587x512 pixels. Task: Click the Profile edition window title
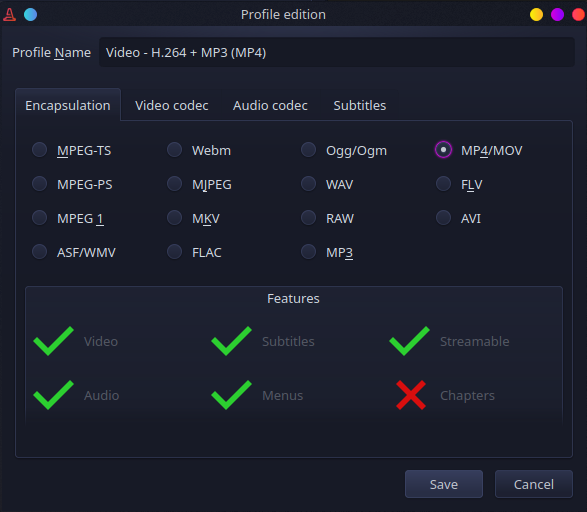pyautogui.click(x=283, y=15)
